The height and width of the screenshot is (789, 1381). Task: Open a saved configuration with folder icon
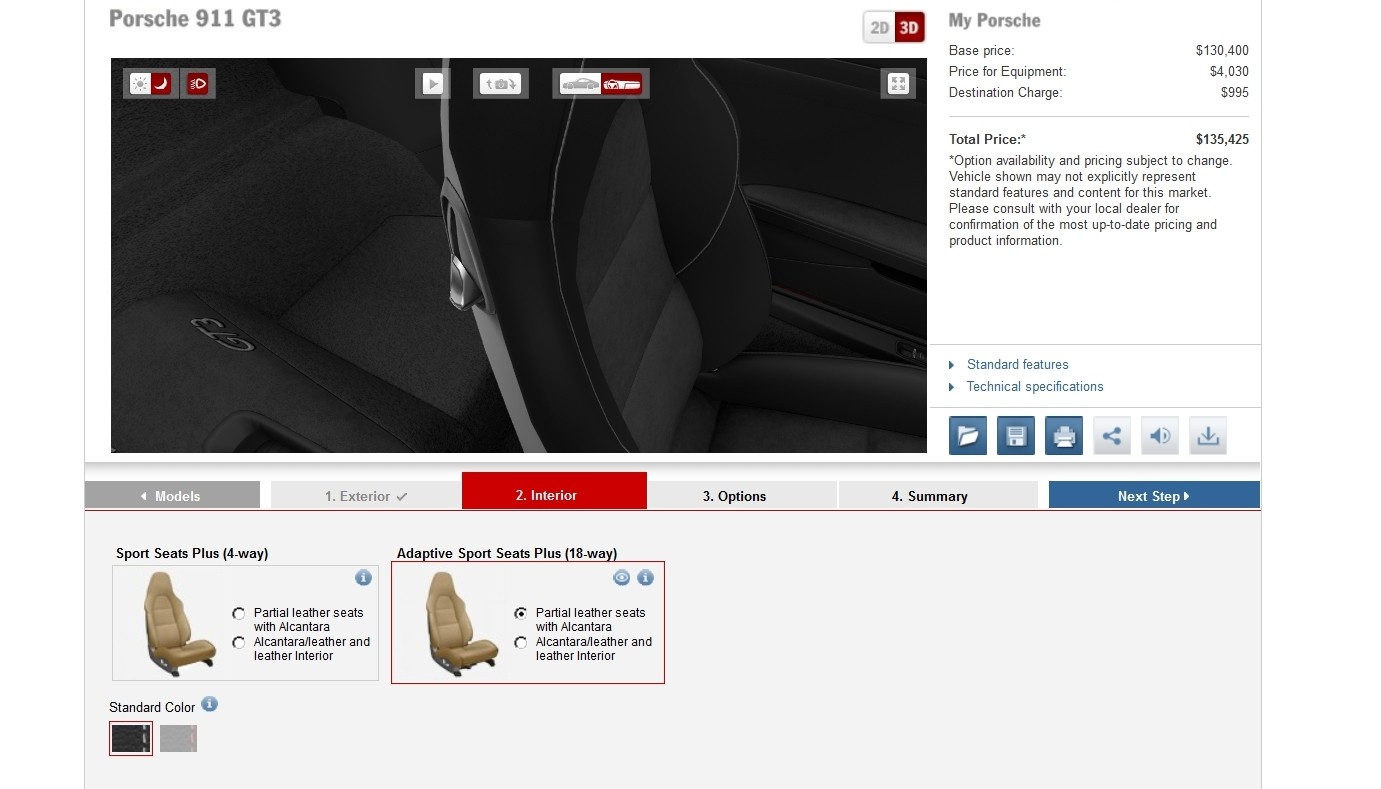point(968,436)
